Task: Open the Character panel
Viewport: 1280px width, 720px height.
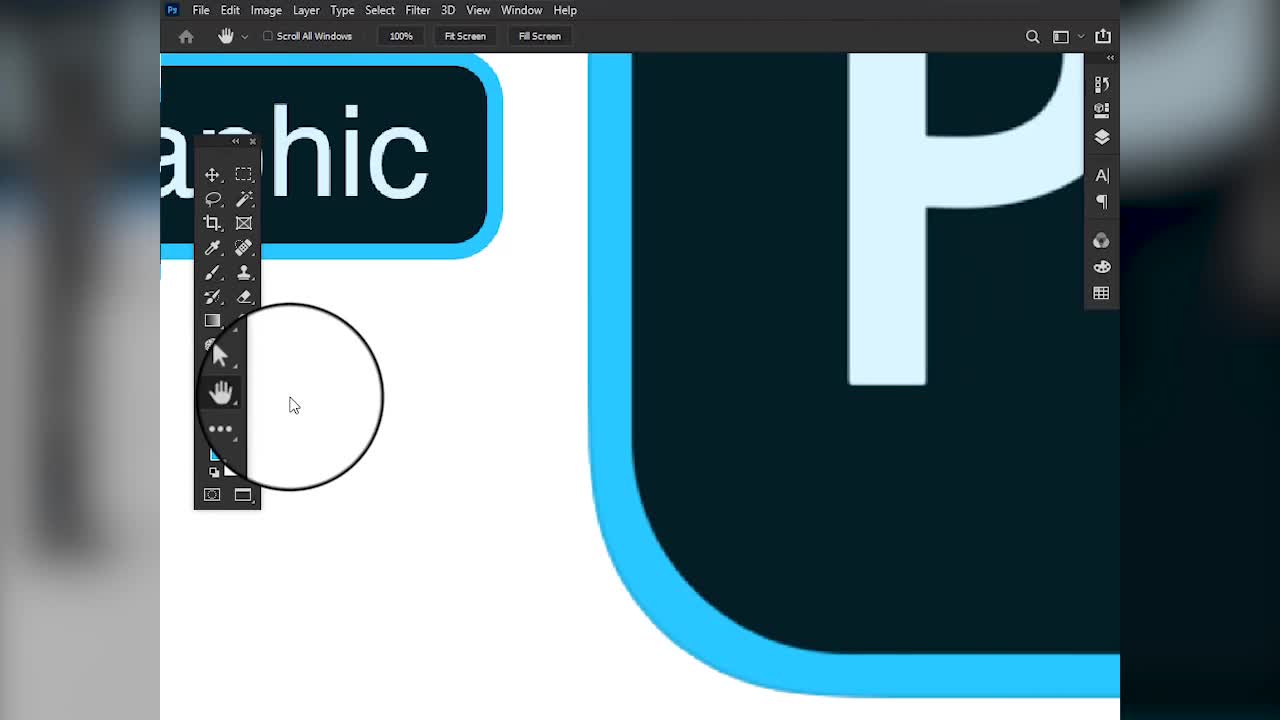Action: 1102,175
